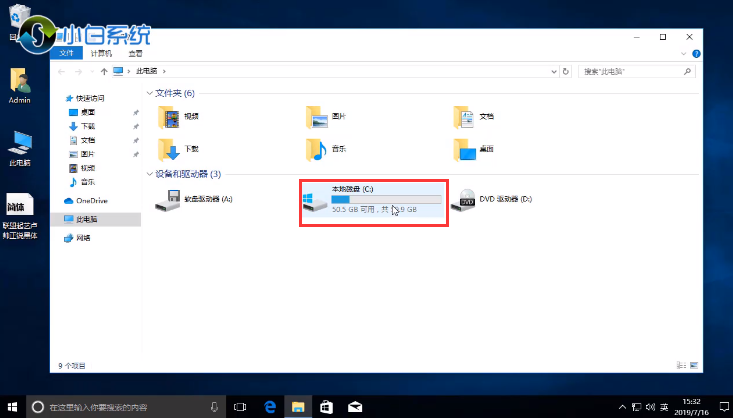The image size is (733, 418).
Task: Open the 计算机 ribbon tab
Action: point(101,53)
